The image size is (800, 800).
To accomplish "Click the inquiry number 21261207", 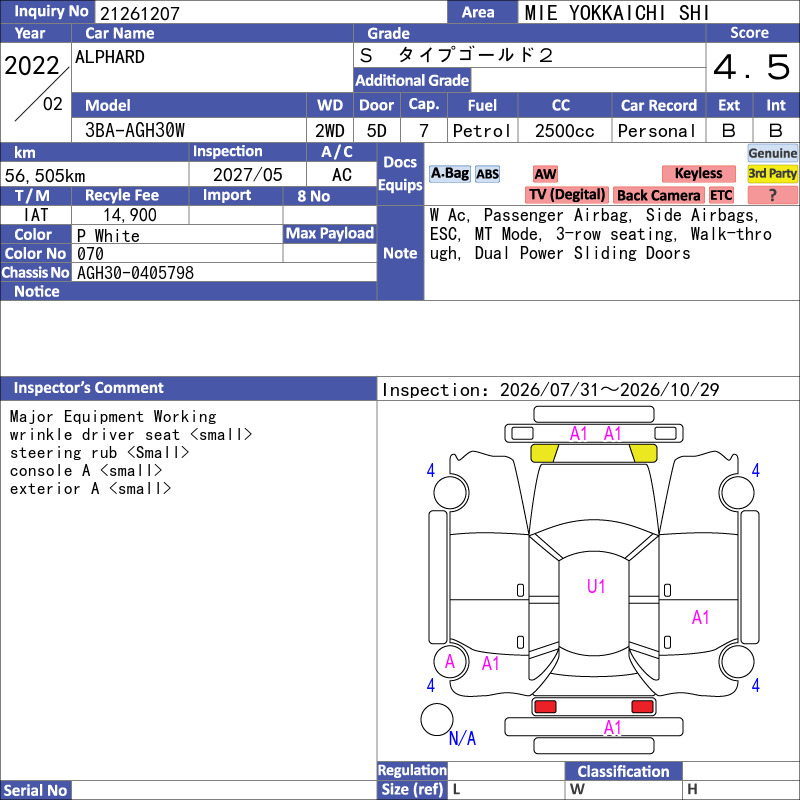I will point(140,13).
